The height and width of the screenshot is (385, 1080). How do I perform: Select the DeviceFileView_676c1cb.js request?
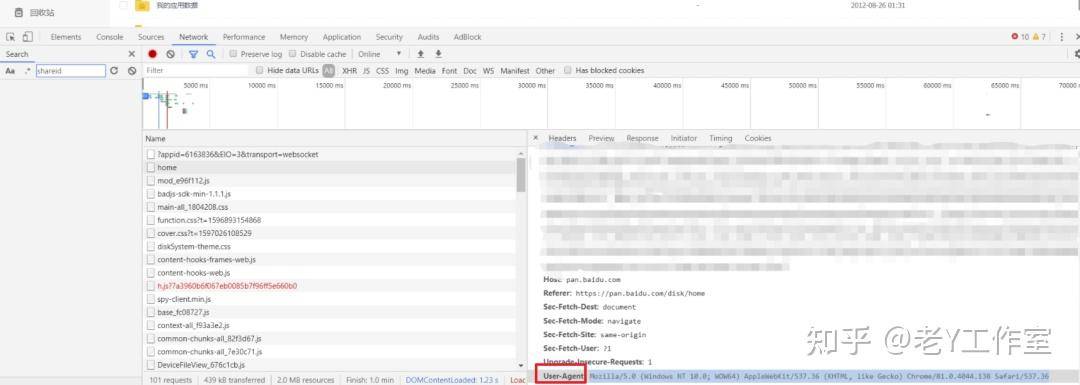point(329,365)
